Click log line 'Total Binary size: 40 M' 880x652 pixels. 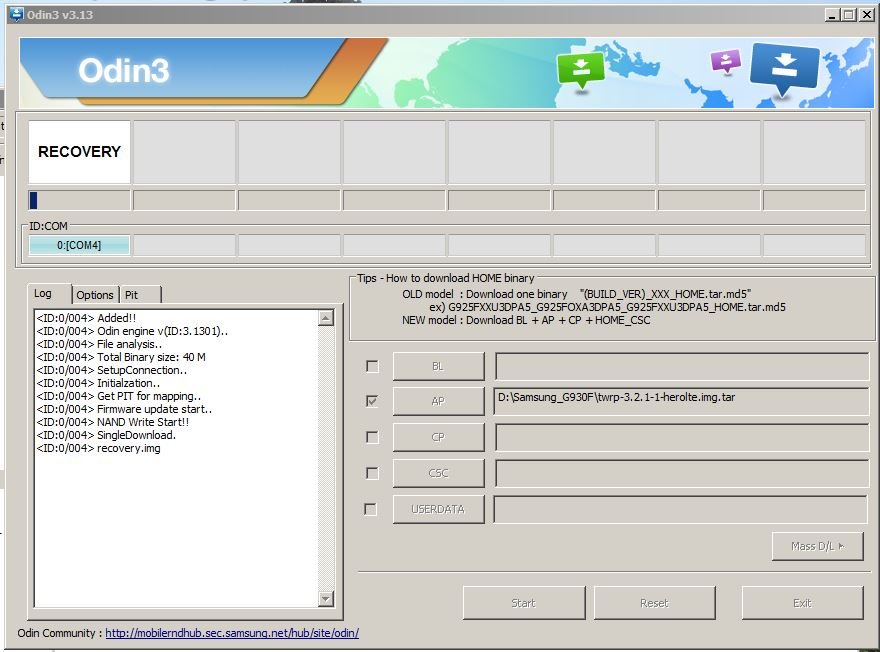121,357
